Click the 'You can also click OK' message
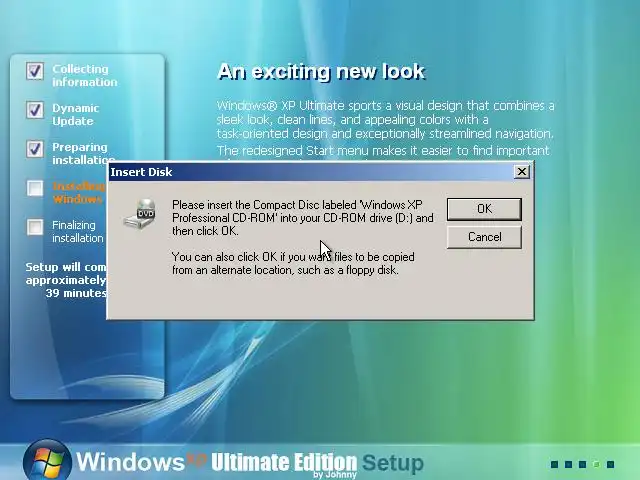 coord(293,263)
